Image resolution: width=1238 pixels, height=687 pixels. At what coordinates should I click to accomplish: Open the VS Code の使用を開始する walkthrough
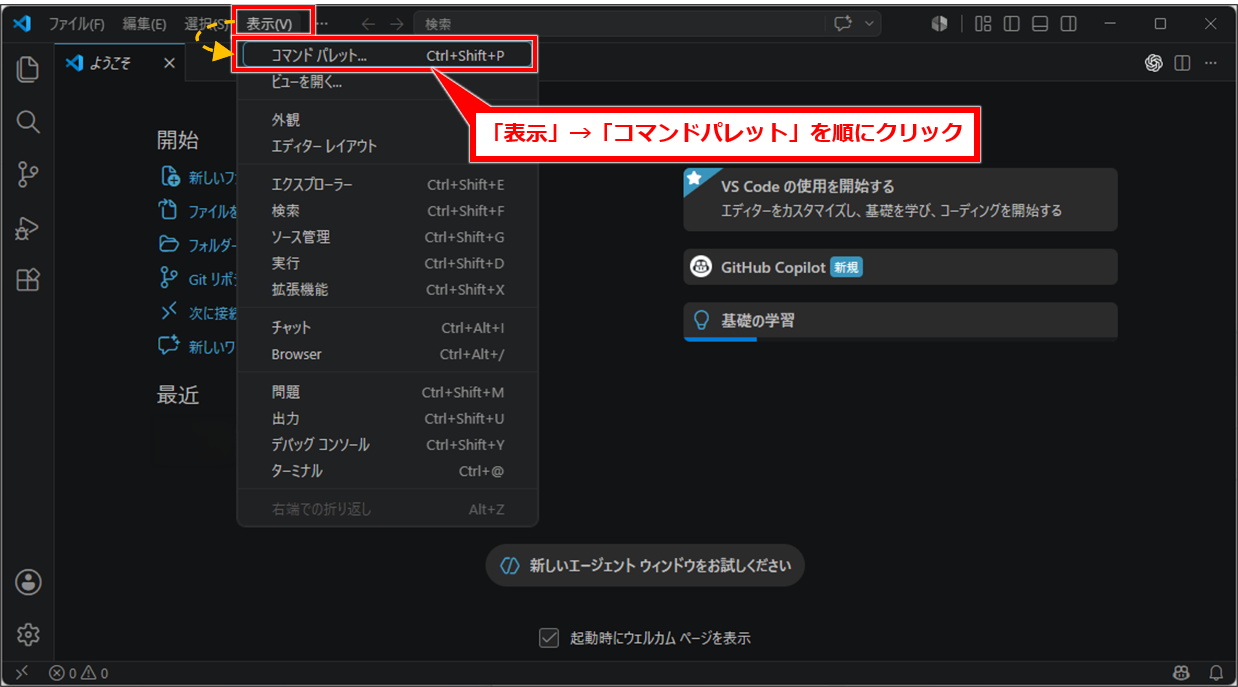coord(900,199)
